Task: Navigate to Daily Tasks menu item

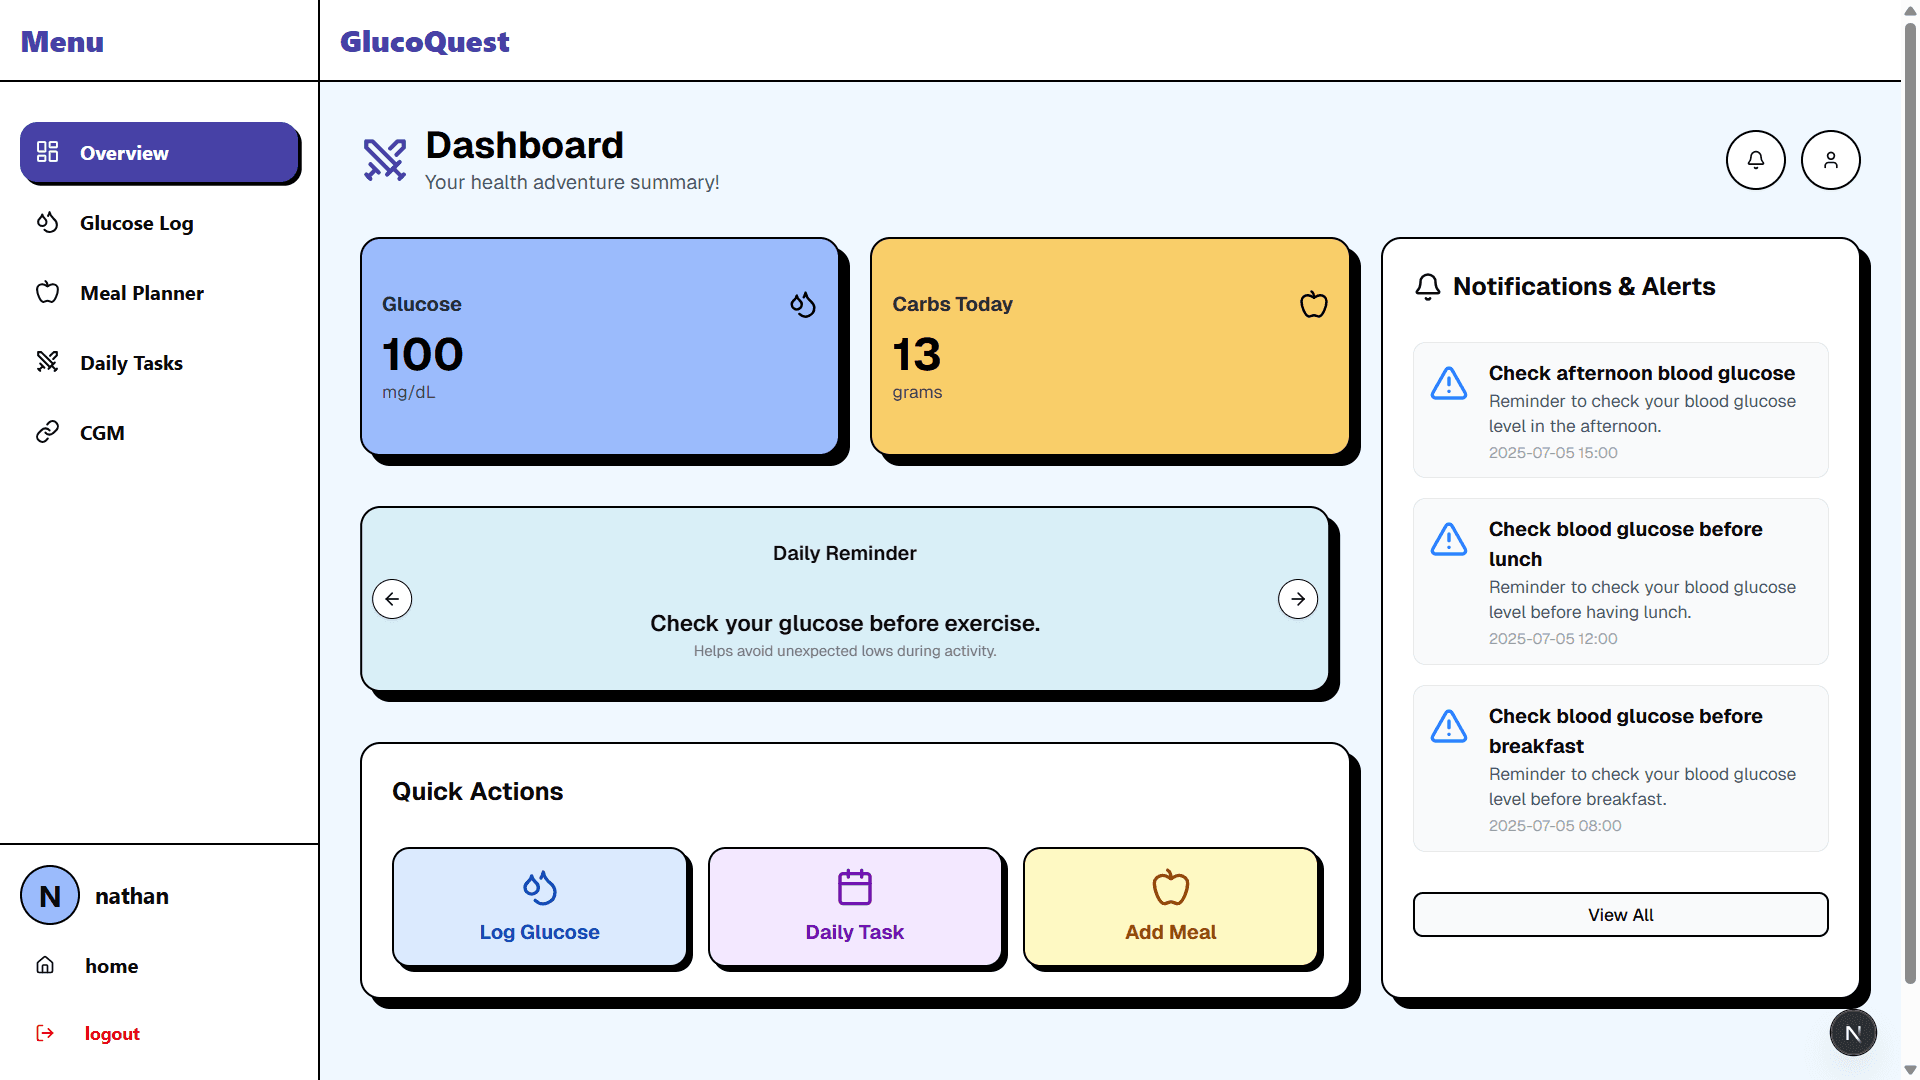Action: (x=131, y=363)
